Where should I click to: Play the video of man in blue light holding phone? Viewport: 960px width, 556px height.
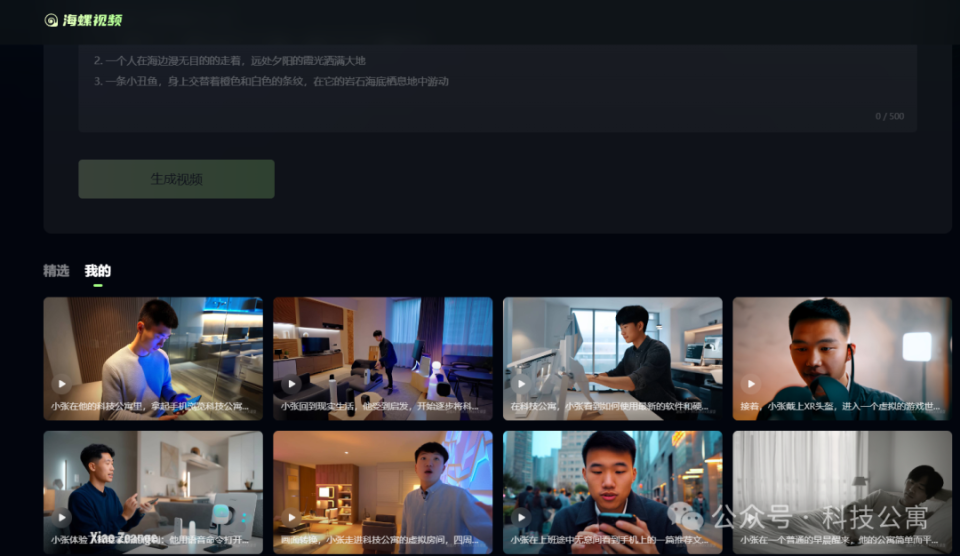pos(61,383)
